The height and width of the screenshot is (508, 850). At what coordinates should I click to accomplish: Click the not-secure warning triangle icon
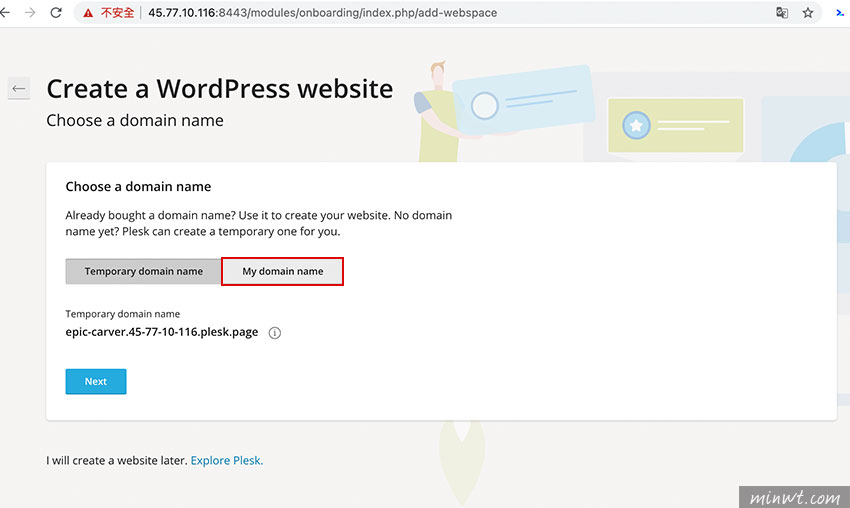88,13
